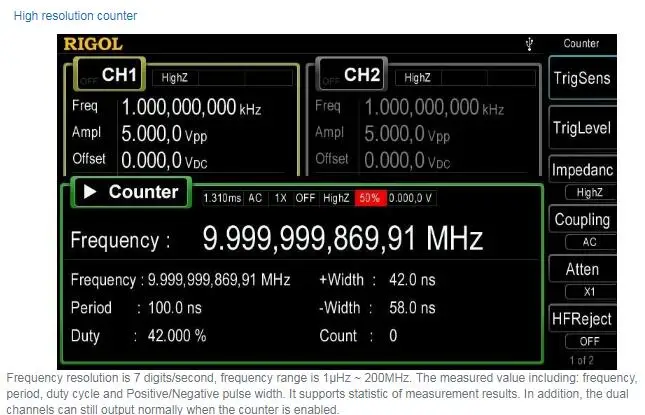Click the AC value under Coupling softkey
645x415 pixels.
pyautogui.click(x=590, y=242)
